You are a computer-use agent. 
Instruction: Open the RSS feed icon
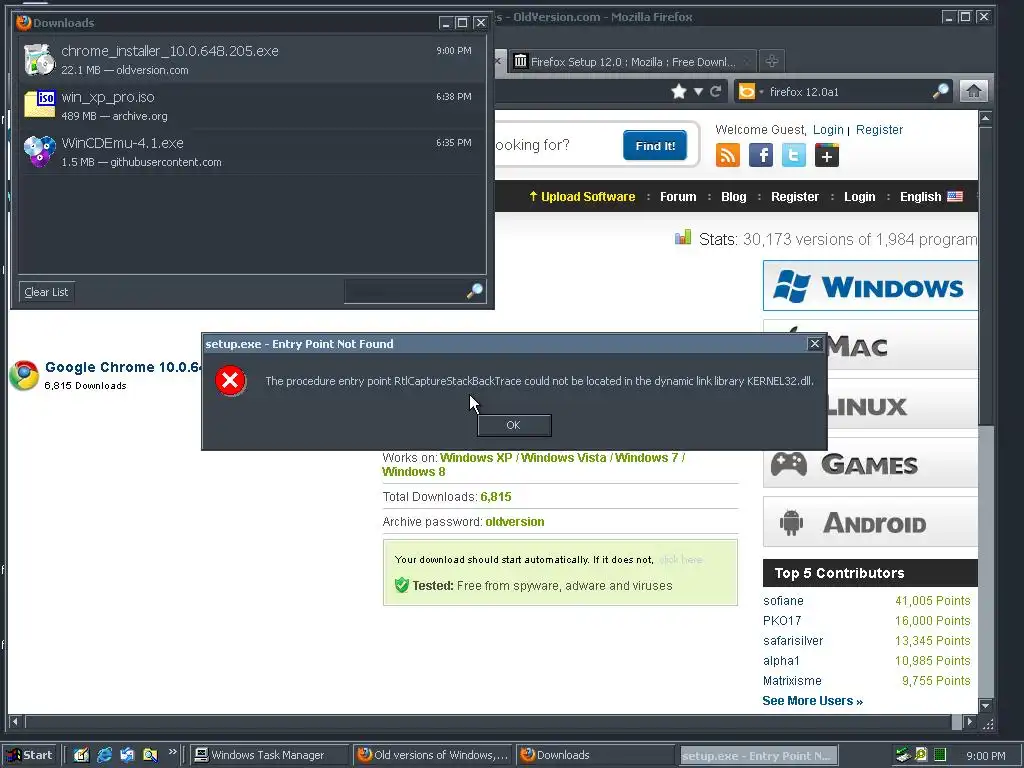tap(728, 155)
